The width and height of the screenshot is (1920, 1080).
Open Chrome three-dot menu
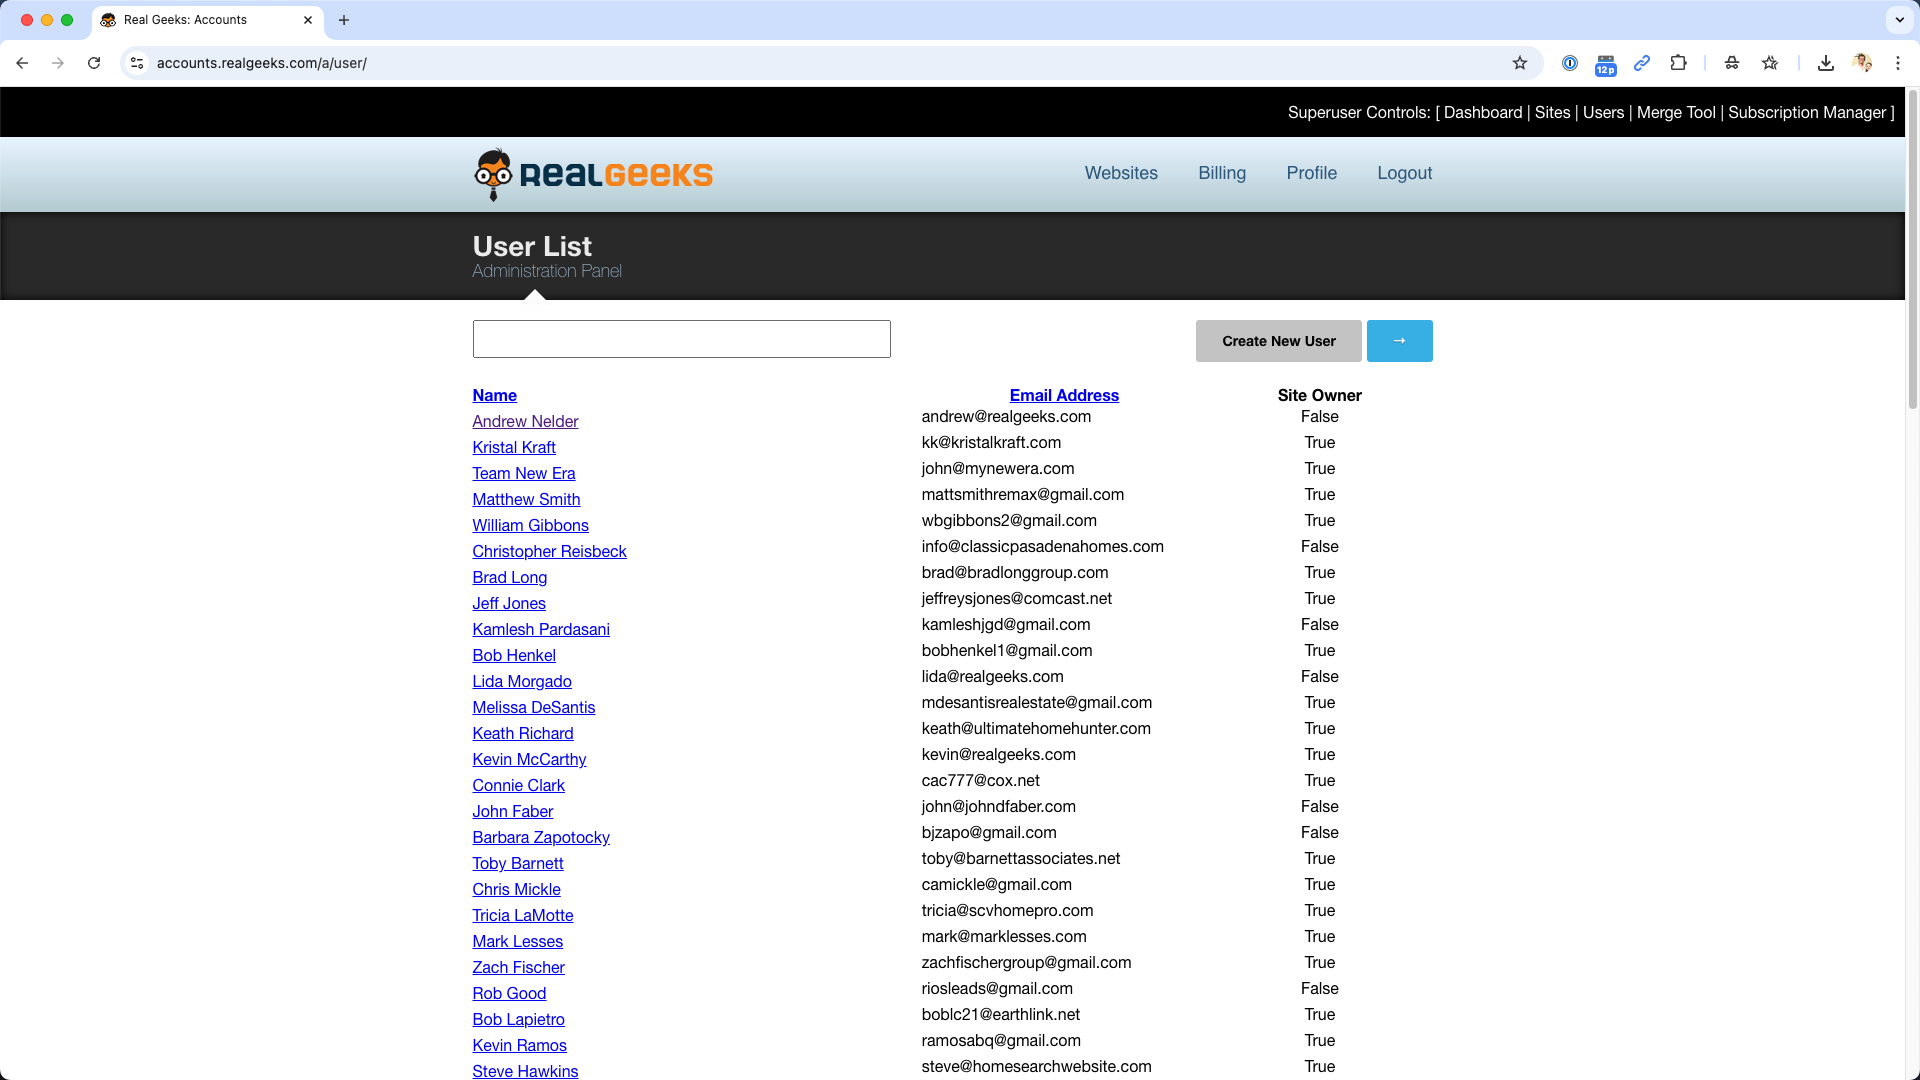coord(1898,63)
